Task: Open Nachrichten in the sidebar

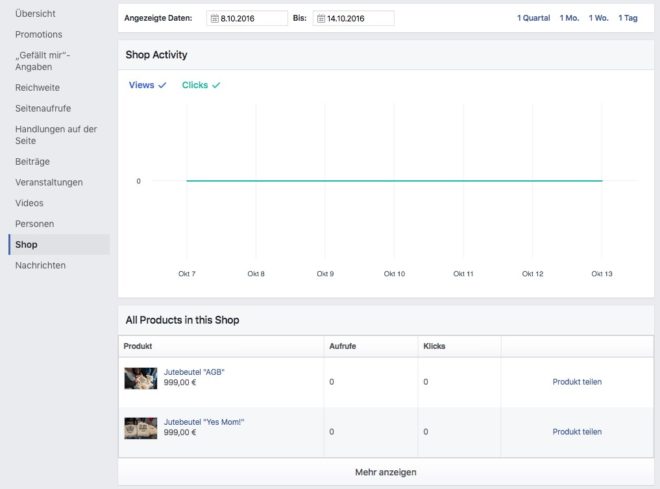Action: (x=40, y=265)
